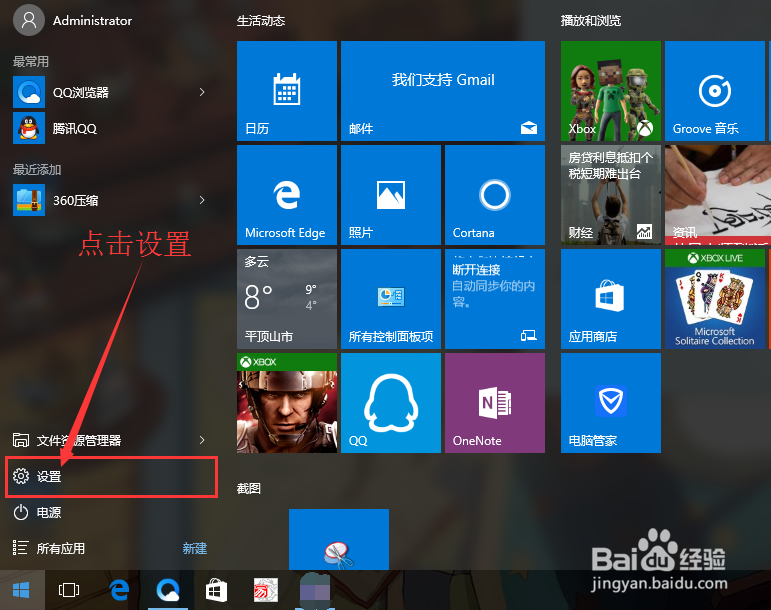
Task: Open the Xbox soldier game tile
Action: click(287, 403)
